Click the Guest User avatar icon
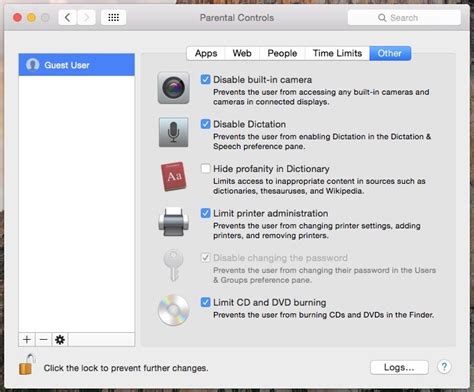Image resolution: width=474 pixels, height=392 pixels. 33,65
